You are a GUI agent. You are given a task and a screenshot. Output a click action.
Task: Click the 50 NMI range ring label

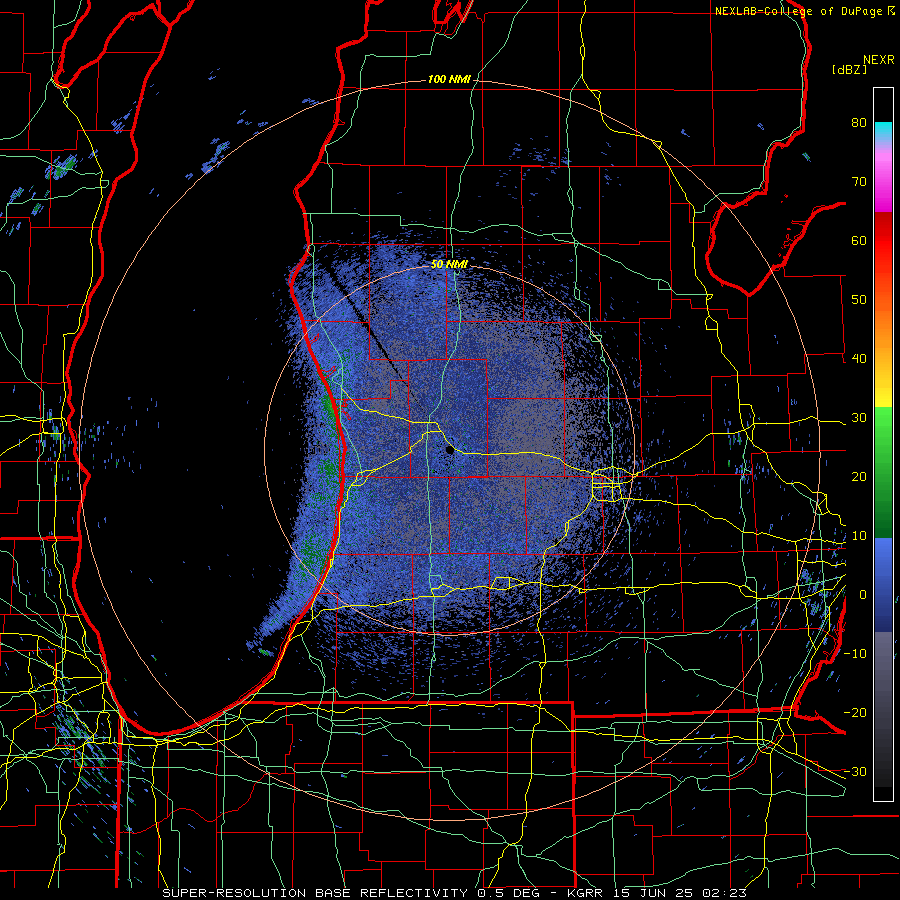click(x=449, y=265)
